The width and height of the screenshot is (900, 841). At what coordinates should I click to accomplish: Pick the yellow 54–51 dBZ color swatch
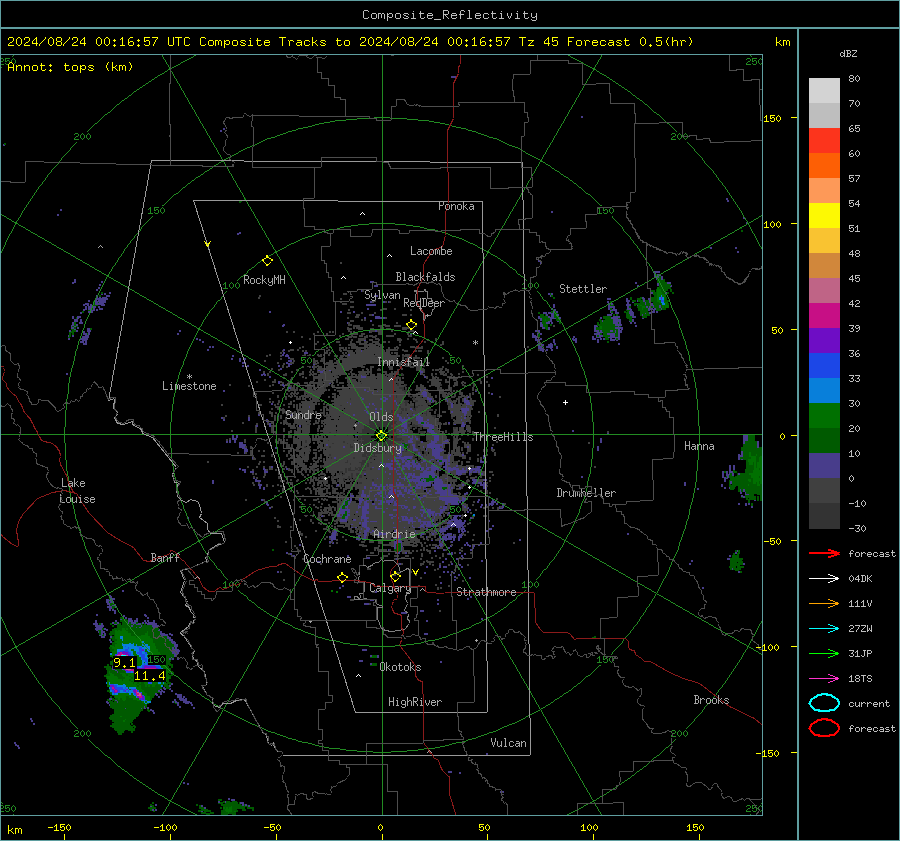(824, 215)
